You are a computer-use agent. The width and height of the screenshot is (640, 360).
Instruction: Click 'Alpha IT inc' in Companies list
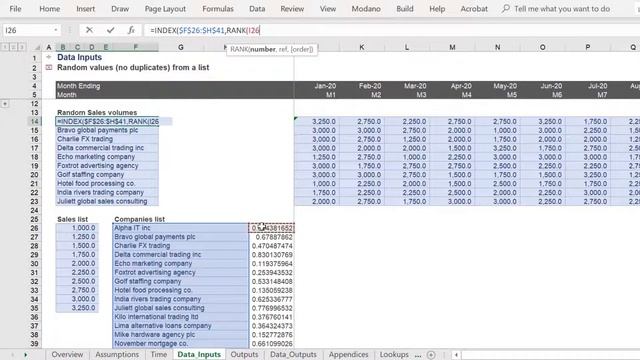pos(180,228)
